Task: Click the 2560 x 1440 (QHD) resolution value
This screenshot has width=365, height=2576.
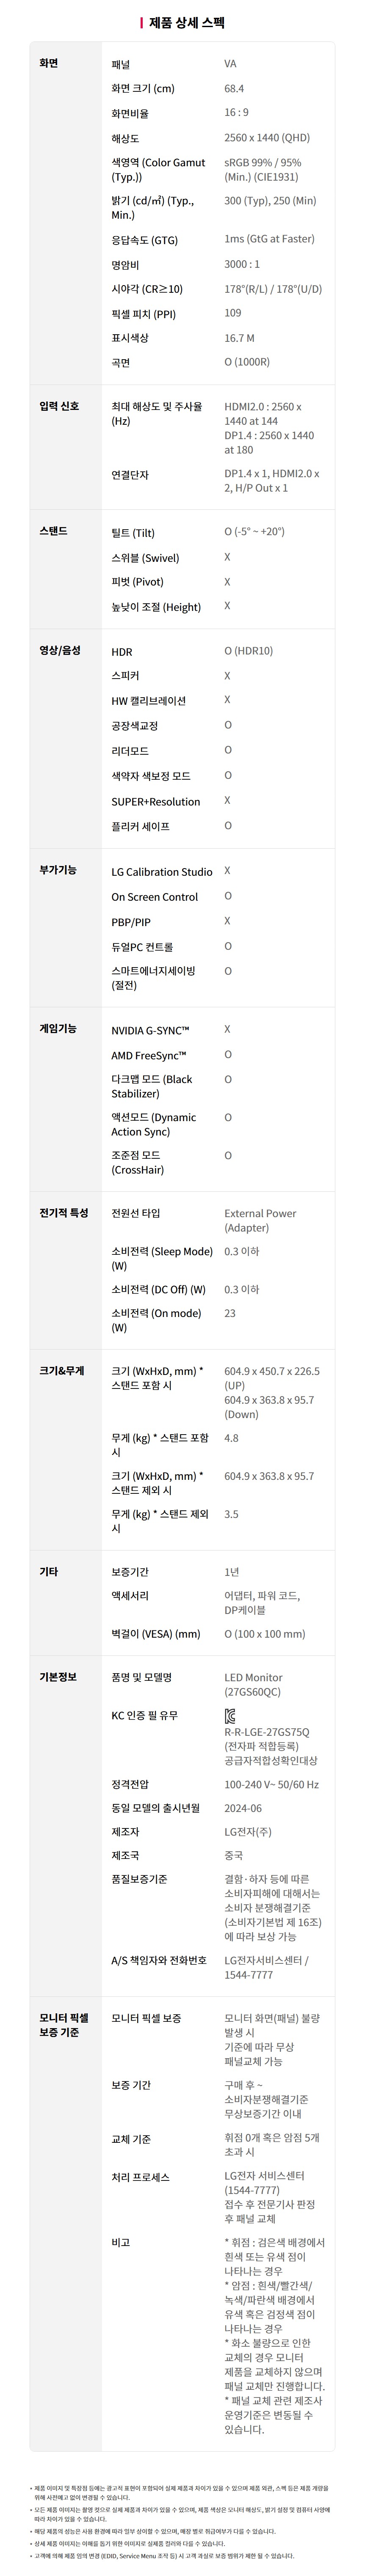Action: tap(267, 138)
